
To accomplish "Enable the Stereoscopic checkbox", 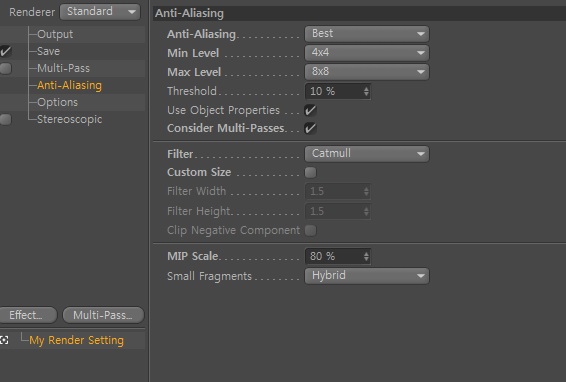I will coord(5,119).
